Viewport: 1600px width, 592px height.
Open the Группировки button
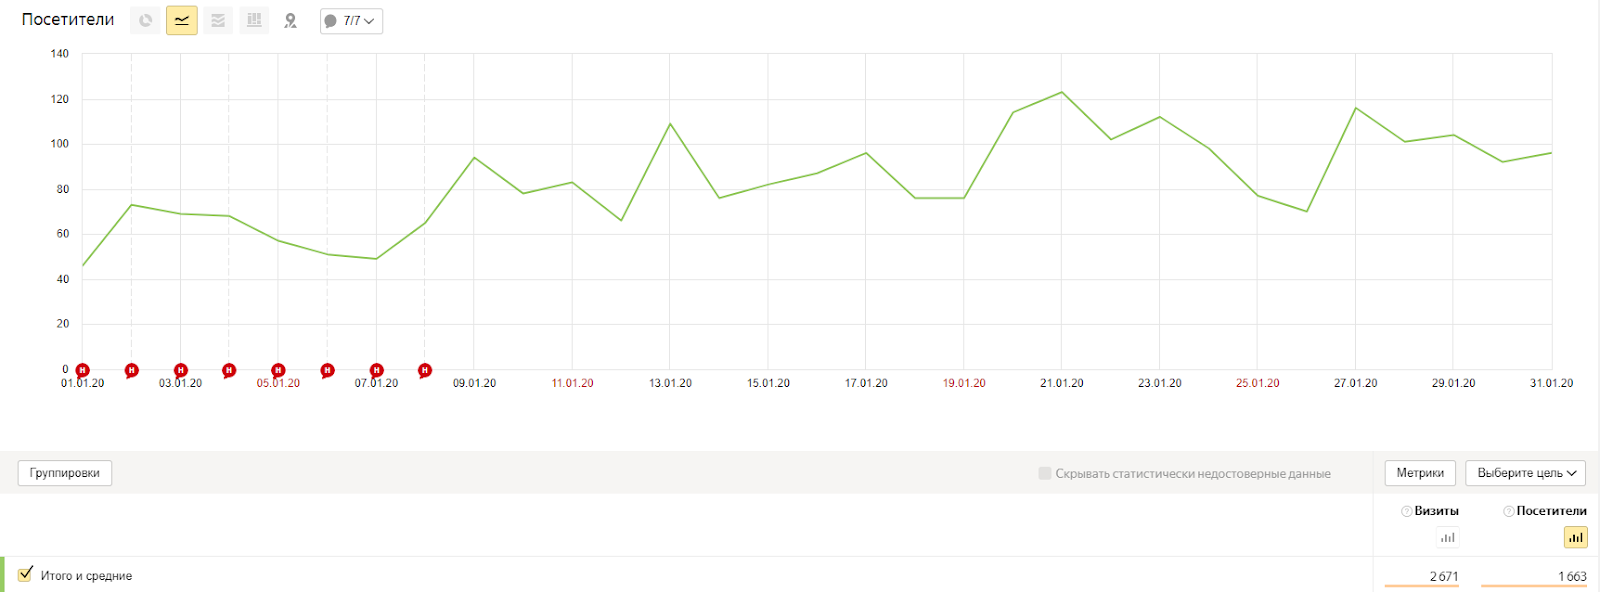click(x=65, y=473)
